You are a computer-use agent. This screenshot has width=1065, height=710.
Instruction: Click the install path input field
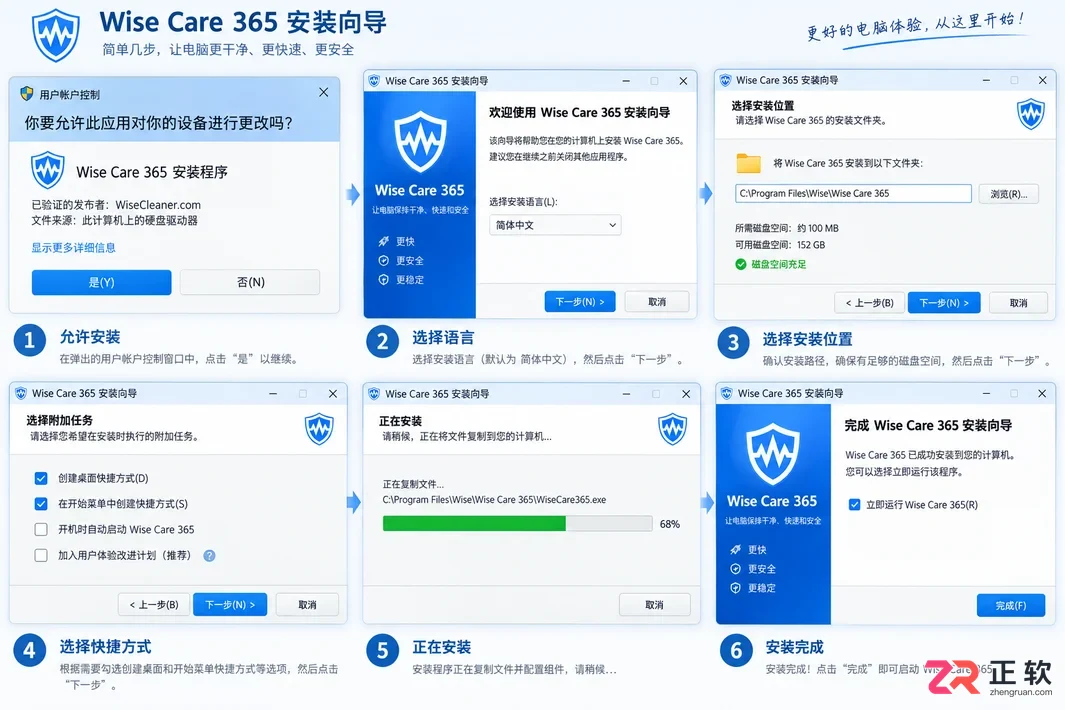(x=853, y=193)
